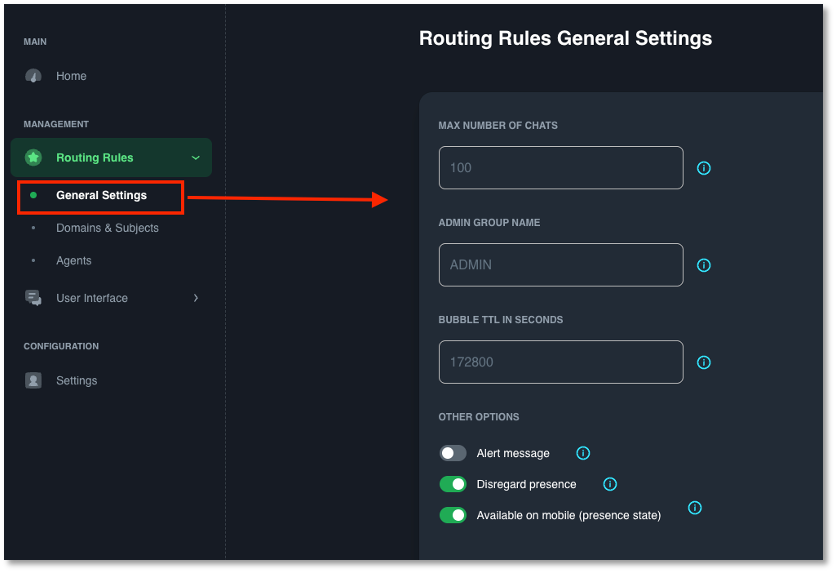Click info icon next to Alert message

(583, 453)
